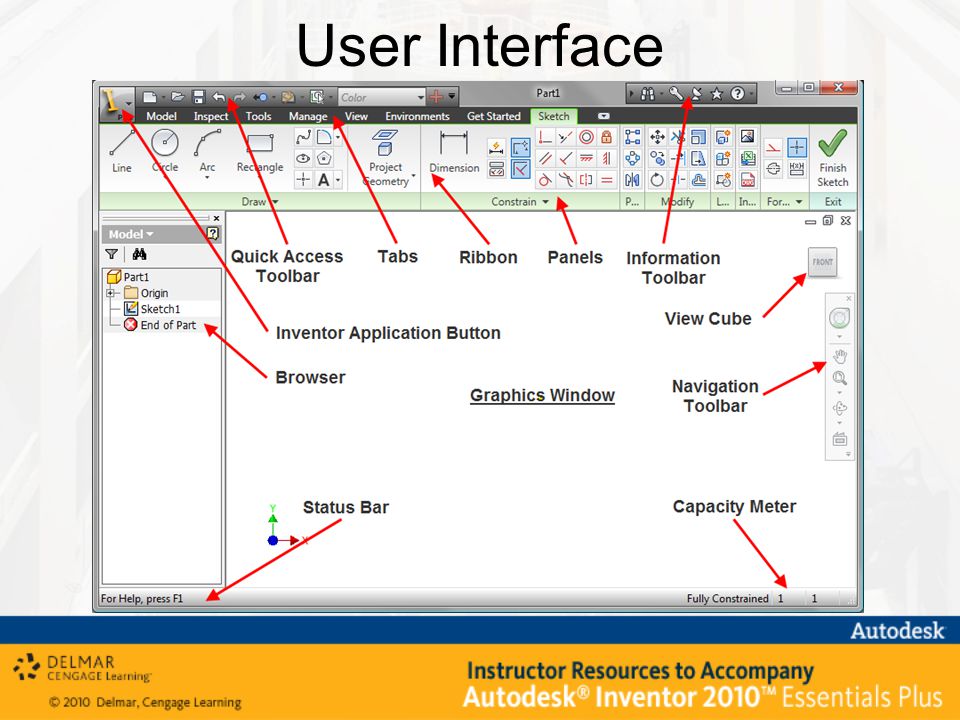
Task: Click the Undo arrow icon
Action: 219,97
